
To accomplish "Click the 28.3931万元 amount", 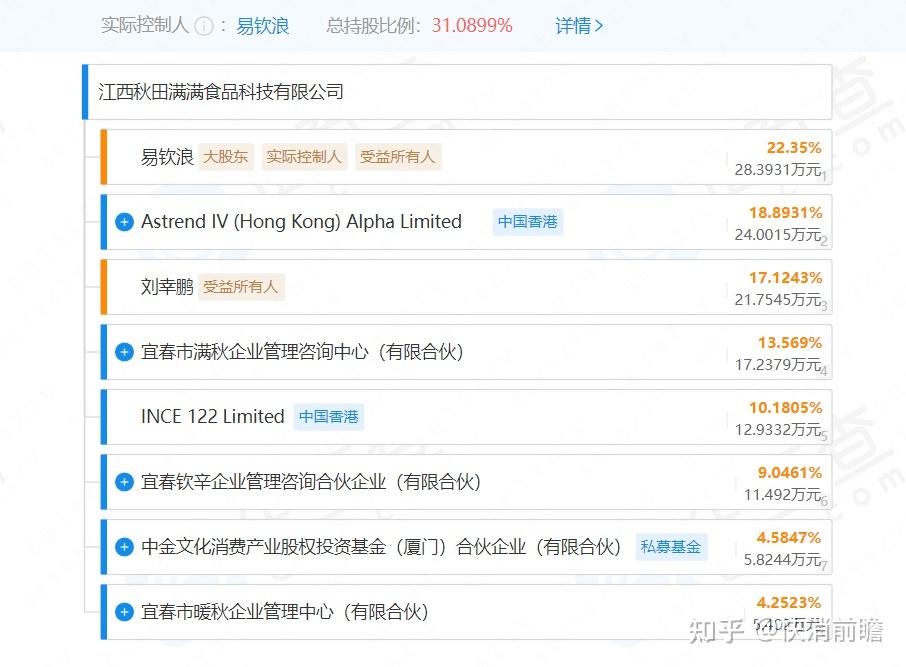I will 778,170.
